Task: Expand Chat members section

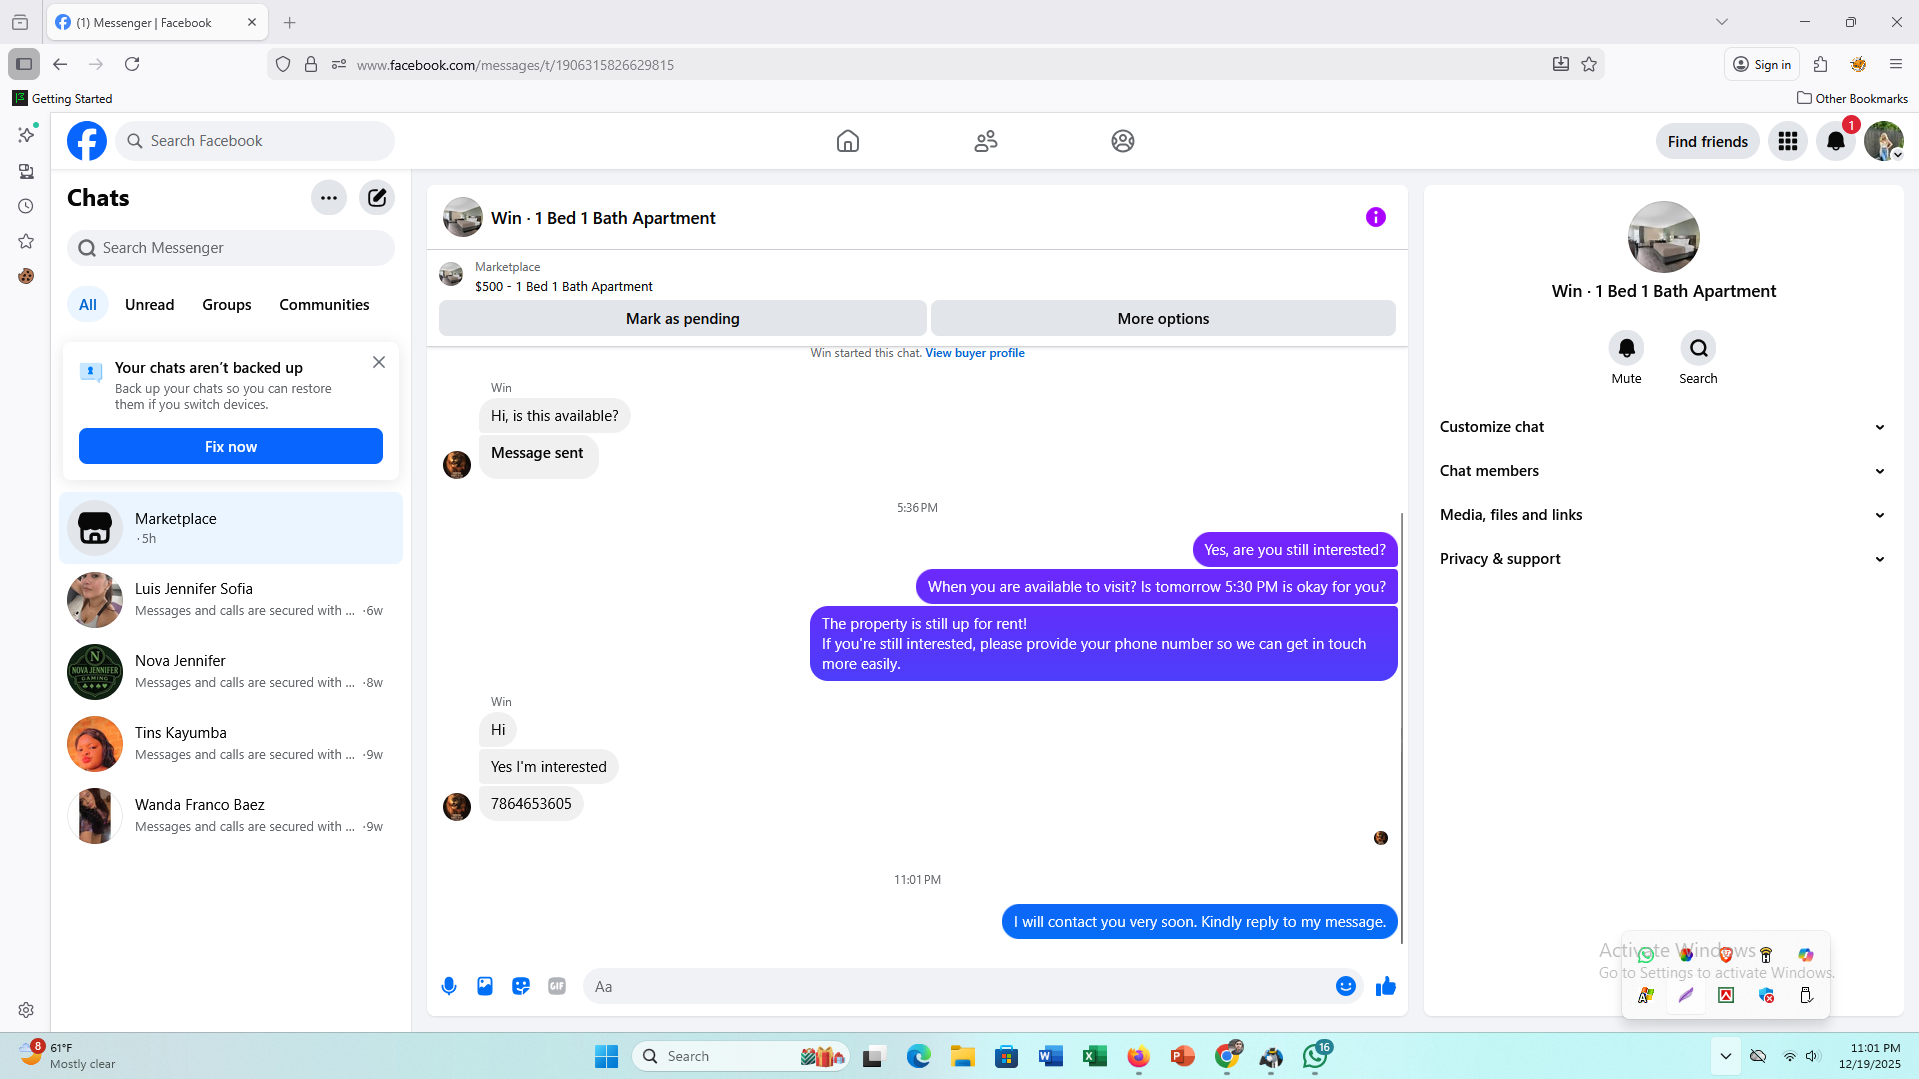Action: (x=1663, y=471)
